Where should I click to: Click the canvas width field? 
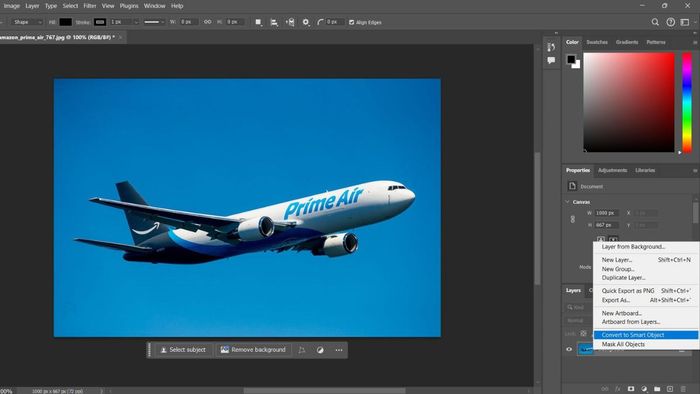[x=607, y=213]
